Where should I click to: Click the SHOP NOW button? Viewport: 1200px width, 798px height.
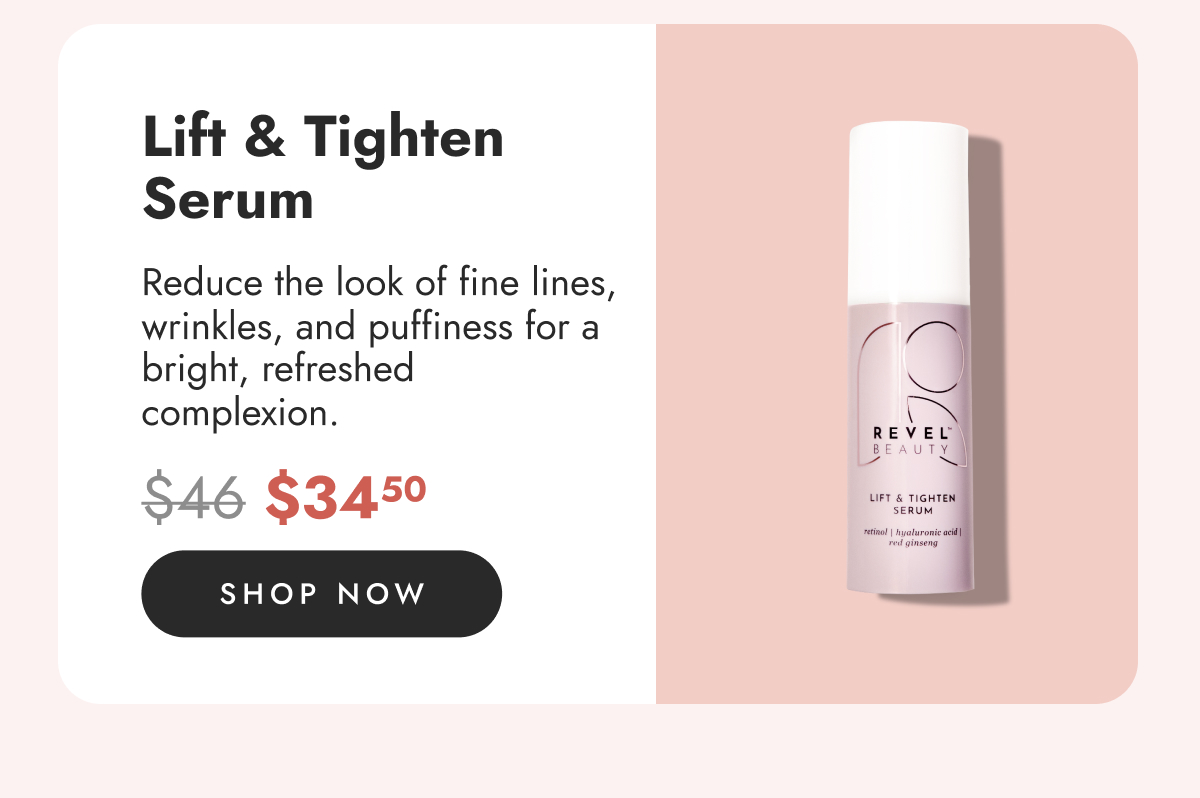coord(321,594)
